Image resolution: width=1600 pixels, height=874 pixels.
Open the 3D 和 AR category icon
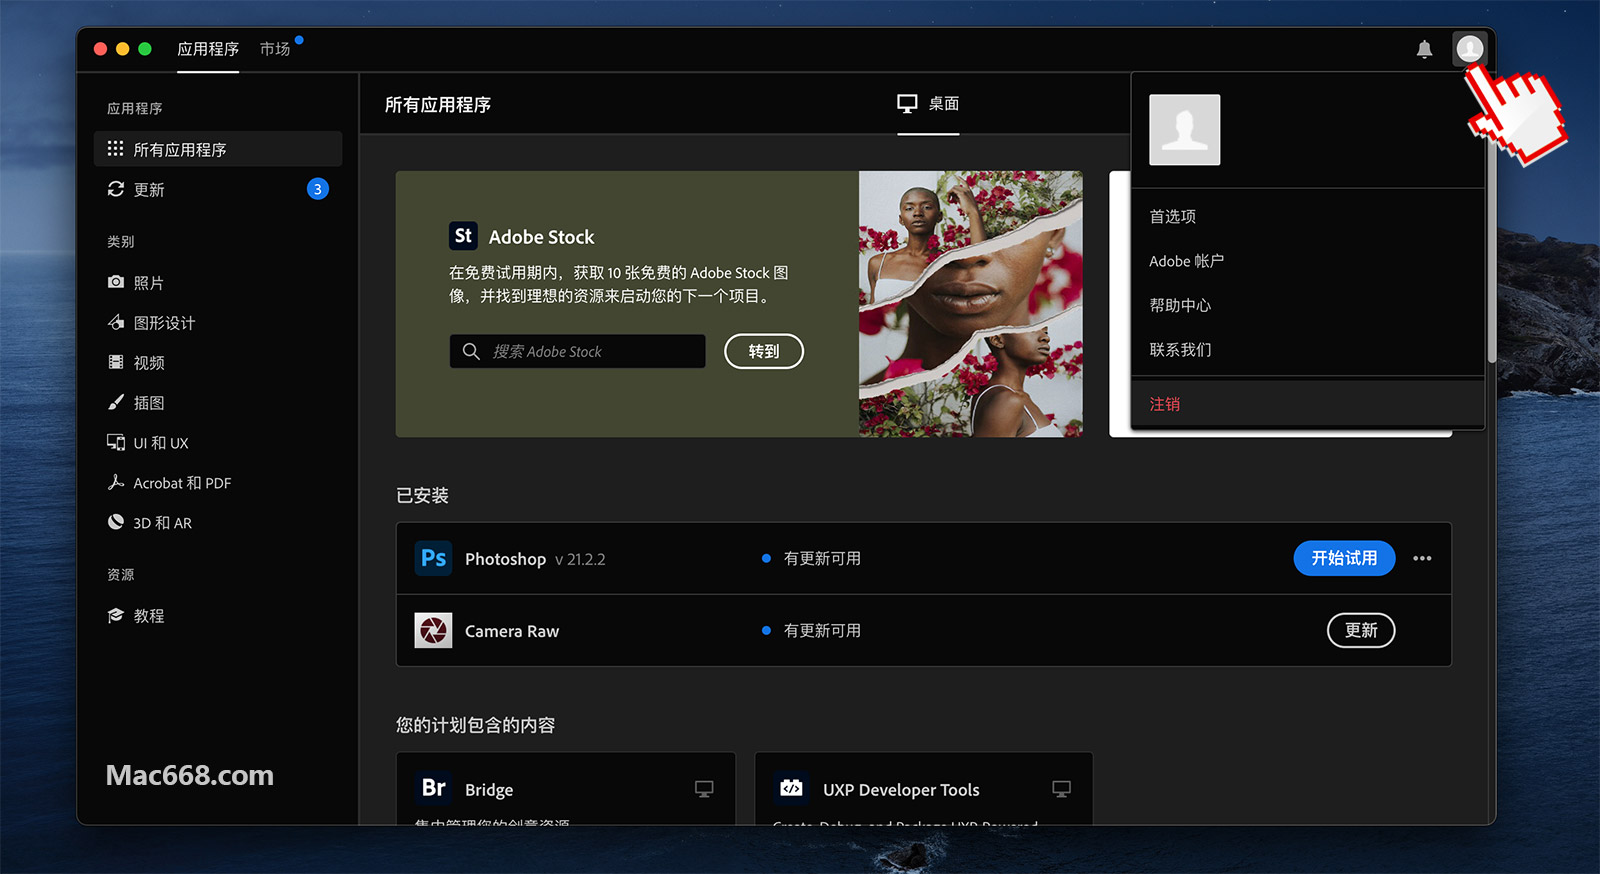click(116, 522)
